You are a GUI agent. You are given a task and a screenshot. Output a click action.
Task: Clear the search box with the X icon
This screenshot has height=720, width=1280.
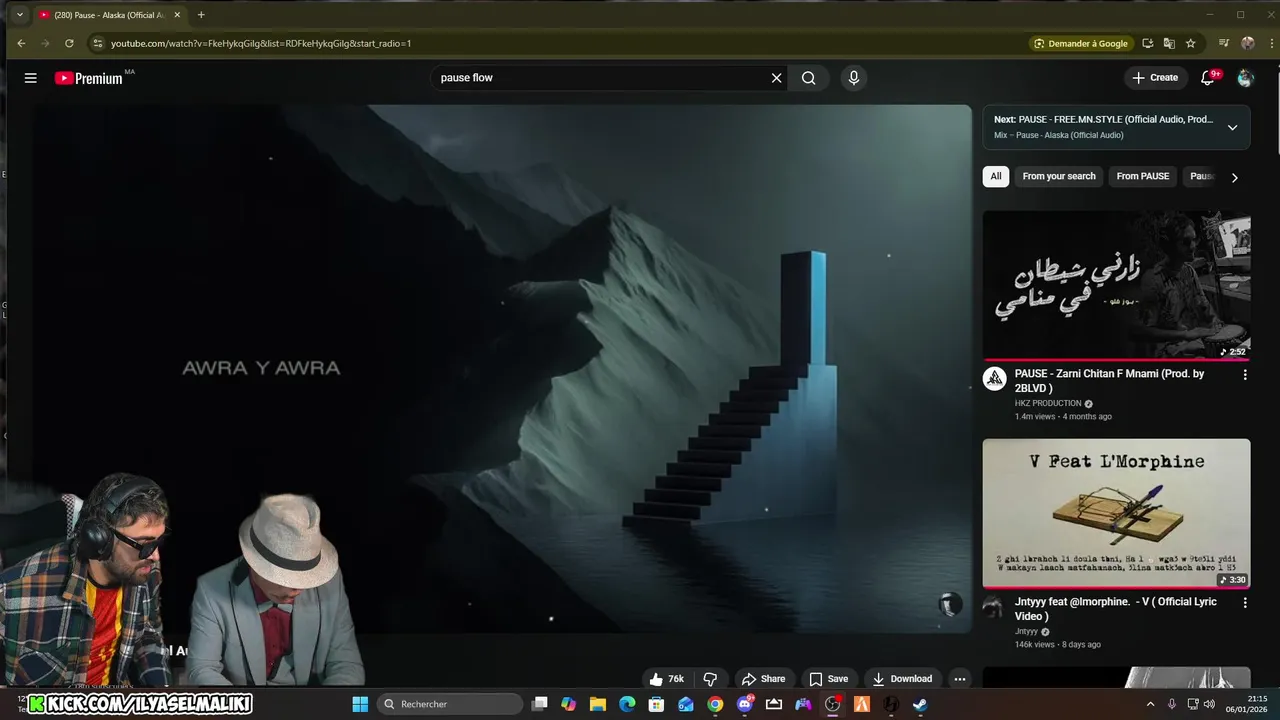coord(776,78)
